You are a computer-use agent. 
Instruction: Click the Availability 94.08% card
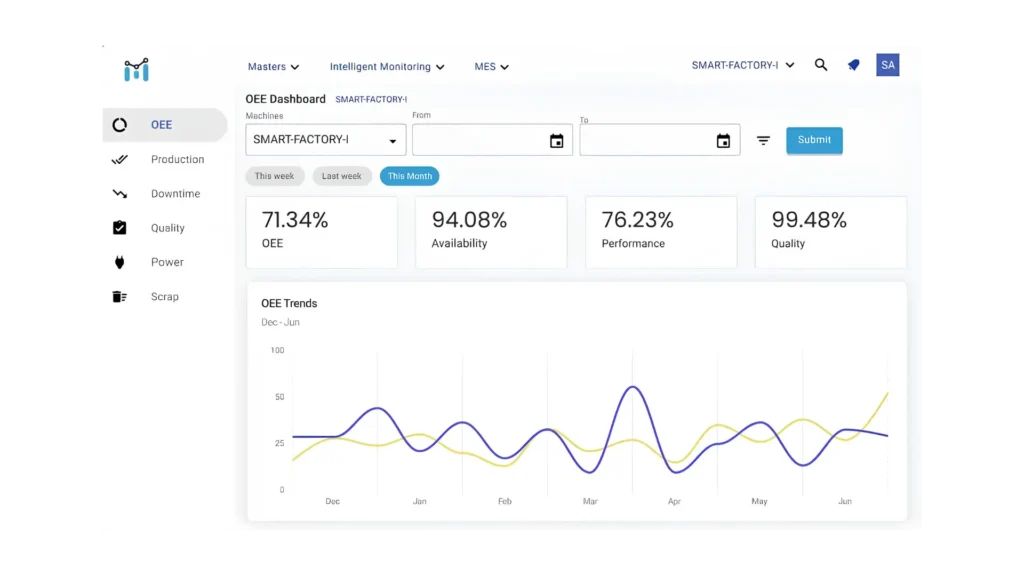point(491,232)
